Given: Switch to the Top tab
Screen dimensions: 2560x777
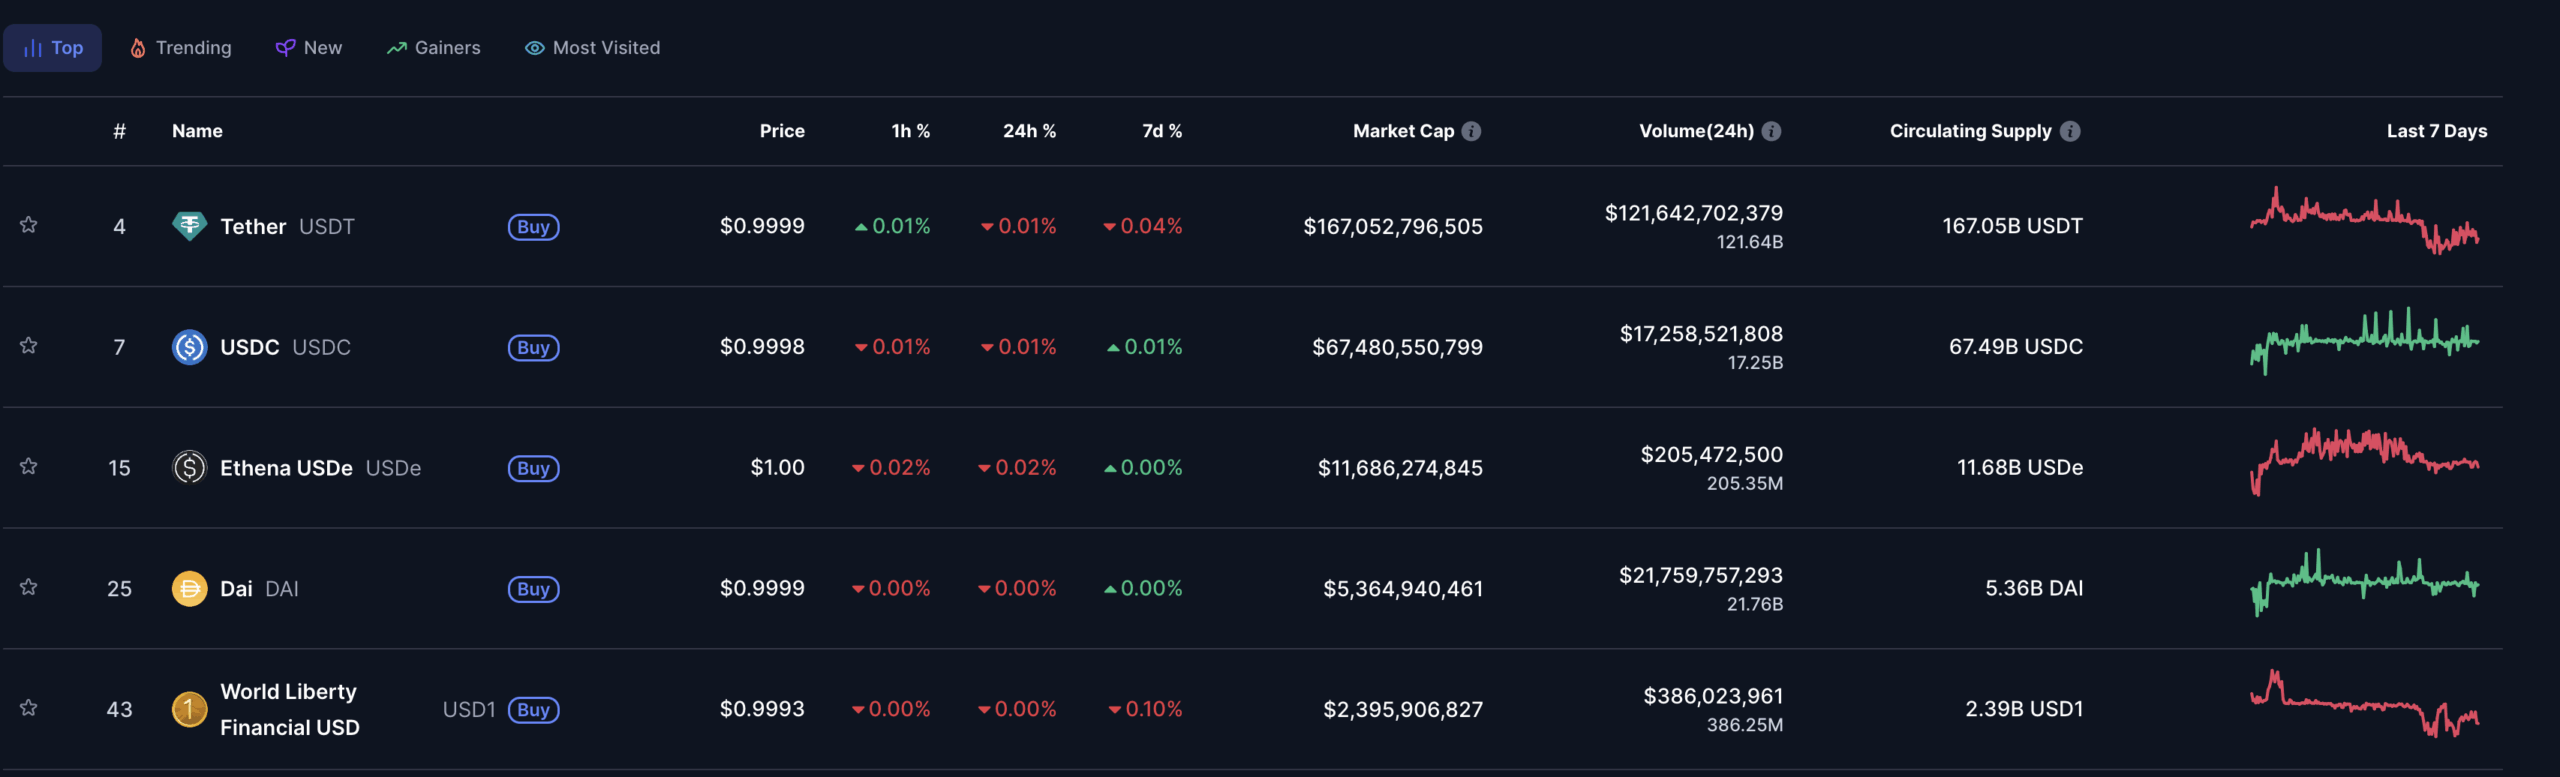Looking at the screenshot, I should (52, 47).
